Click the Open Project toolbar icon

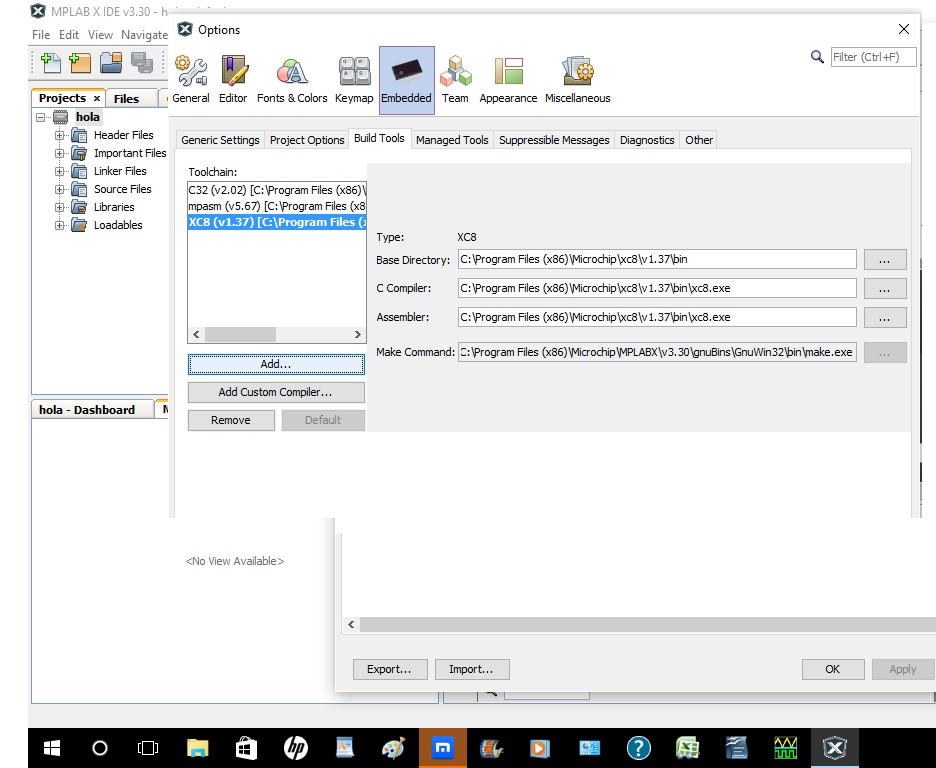pyautogui.click(x=111, y=63)
